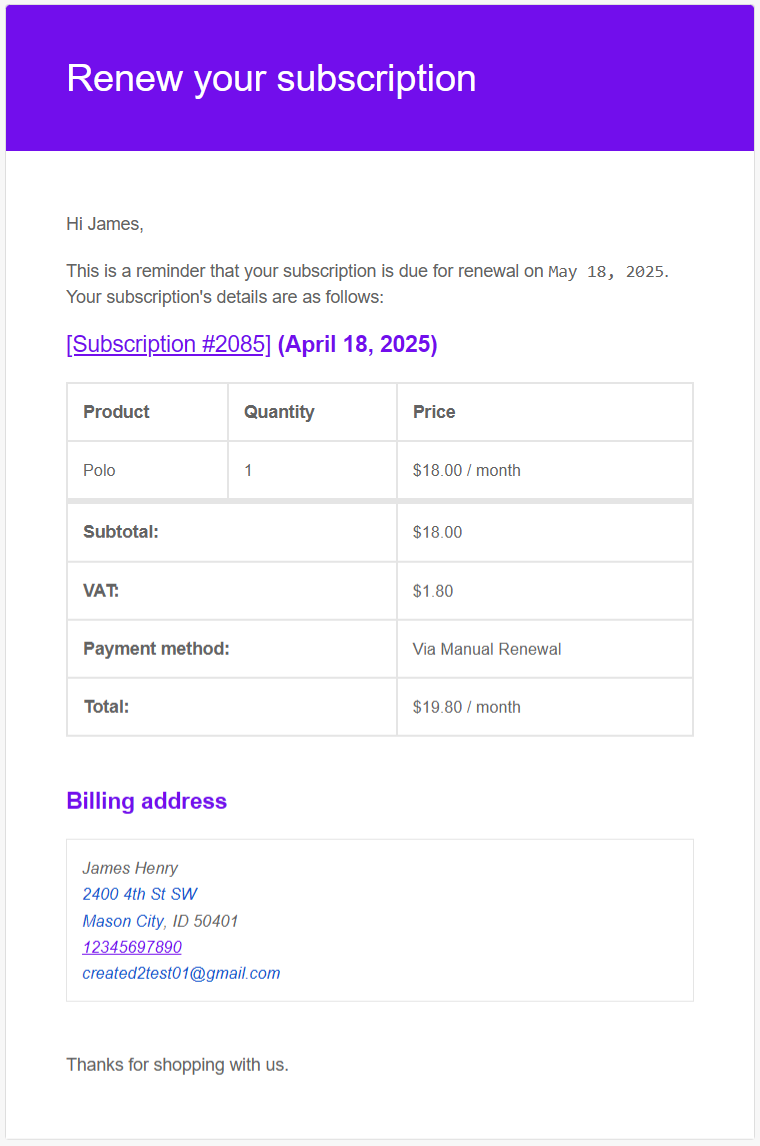Click the Mason City link
The image size is (760, 1146).
123,921
